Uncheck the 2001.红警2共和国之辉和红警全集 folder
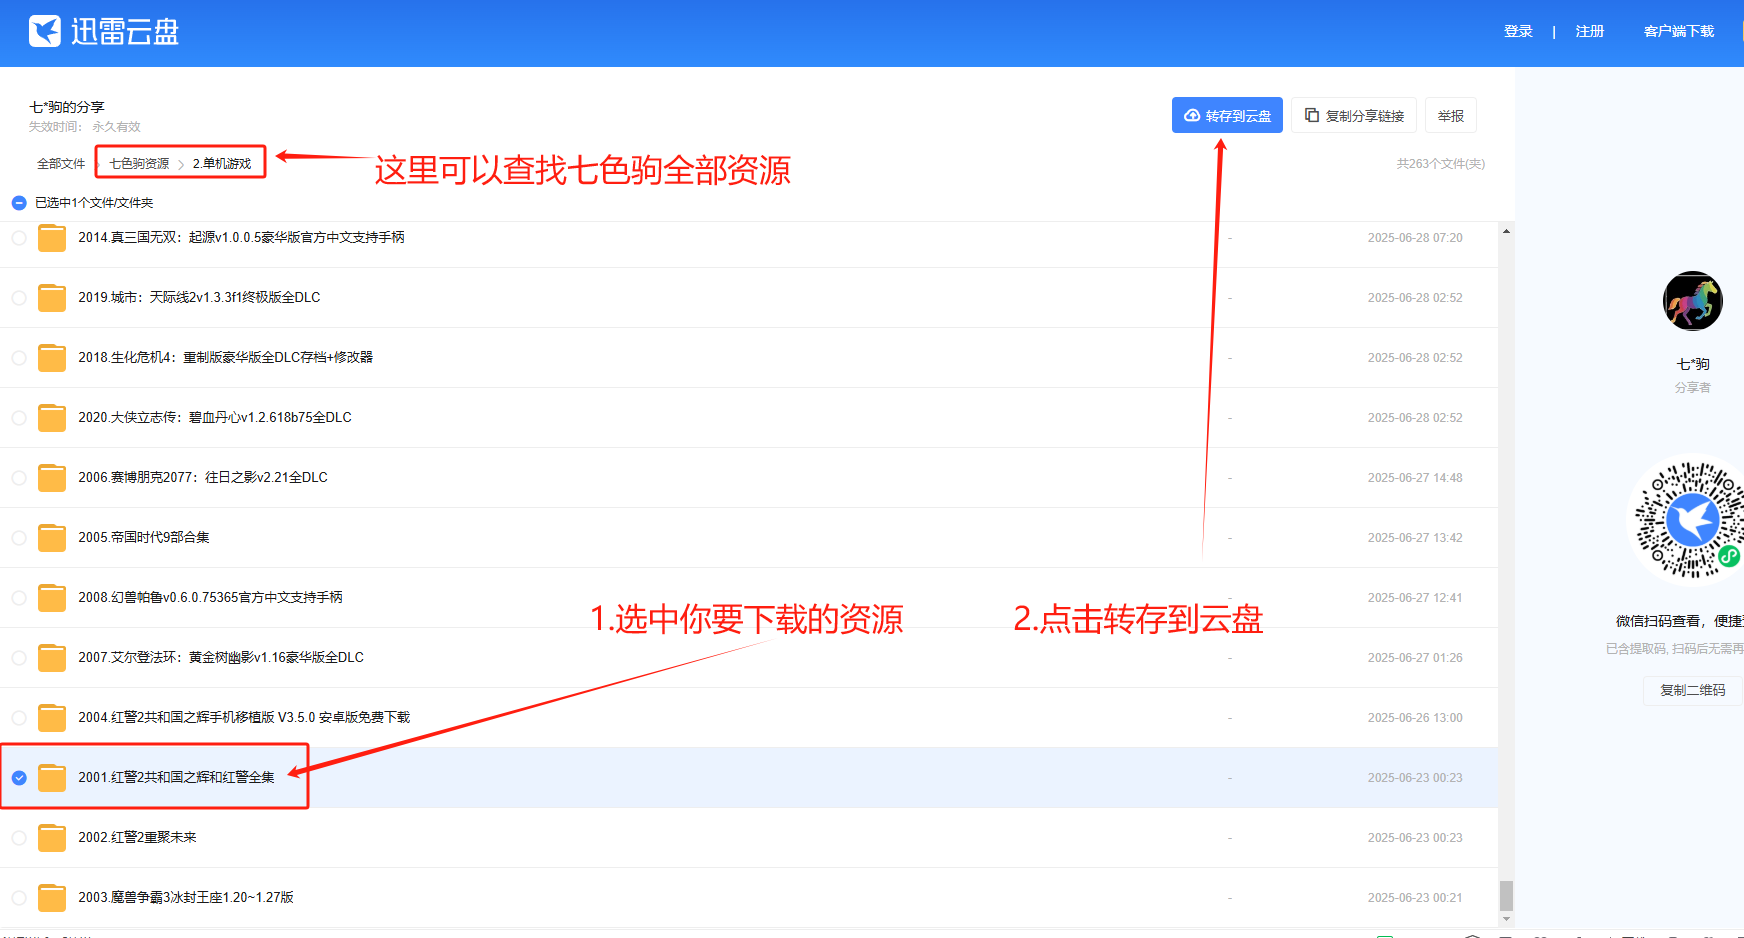Viewport: 1744px width, 938px height. tap(19, 778)
